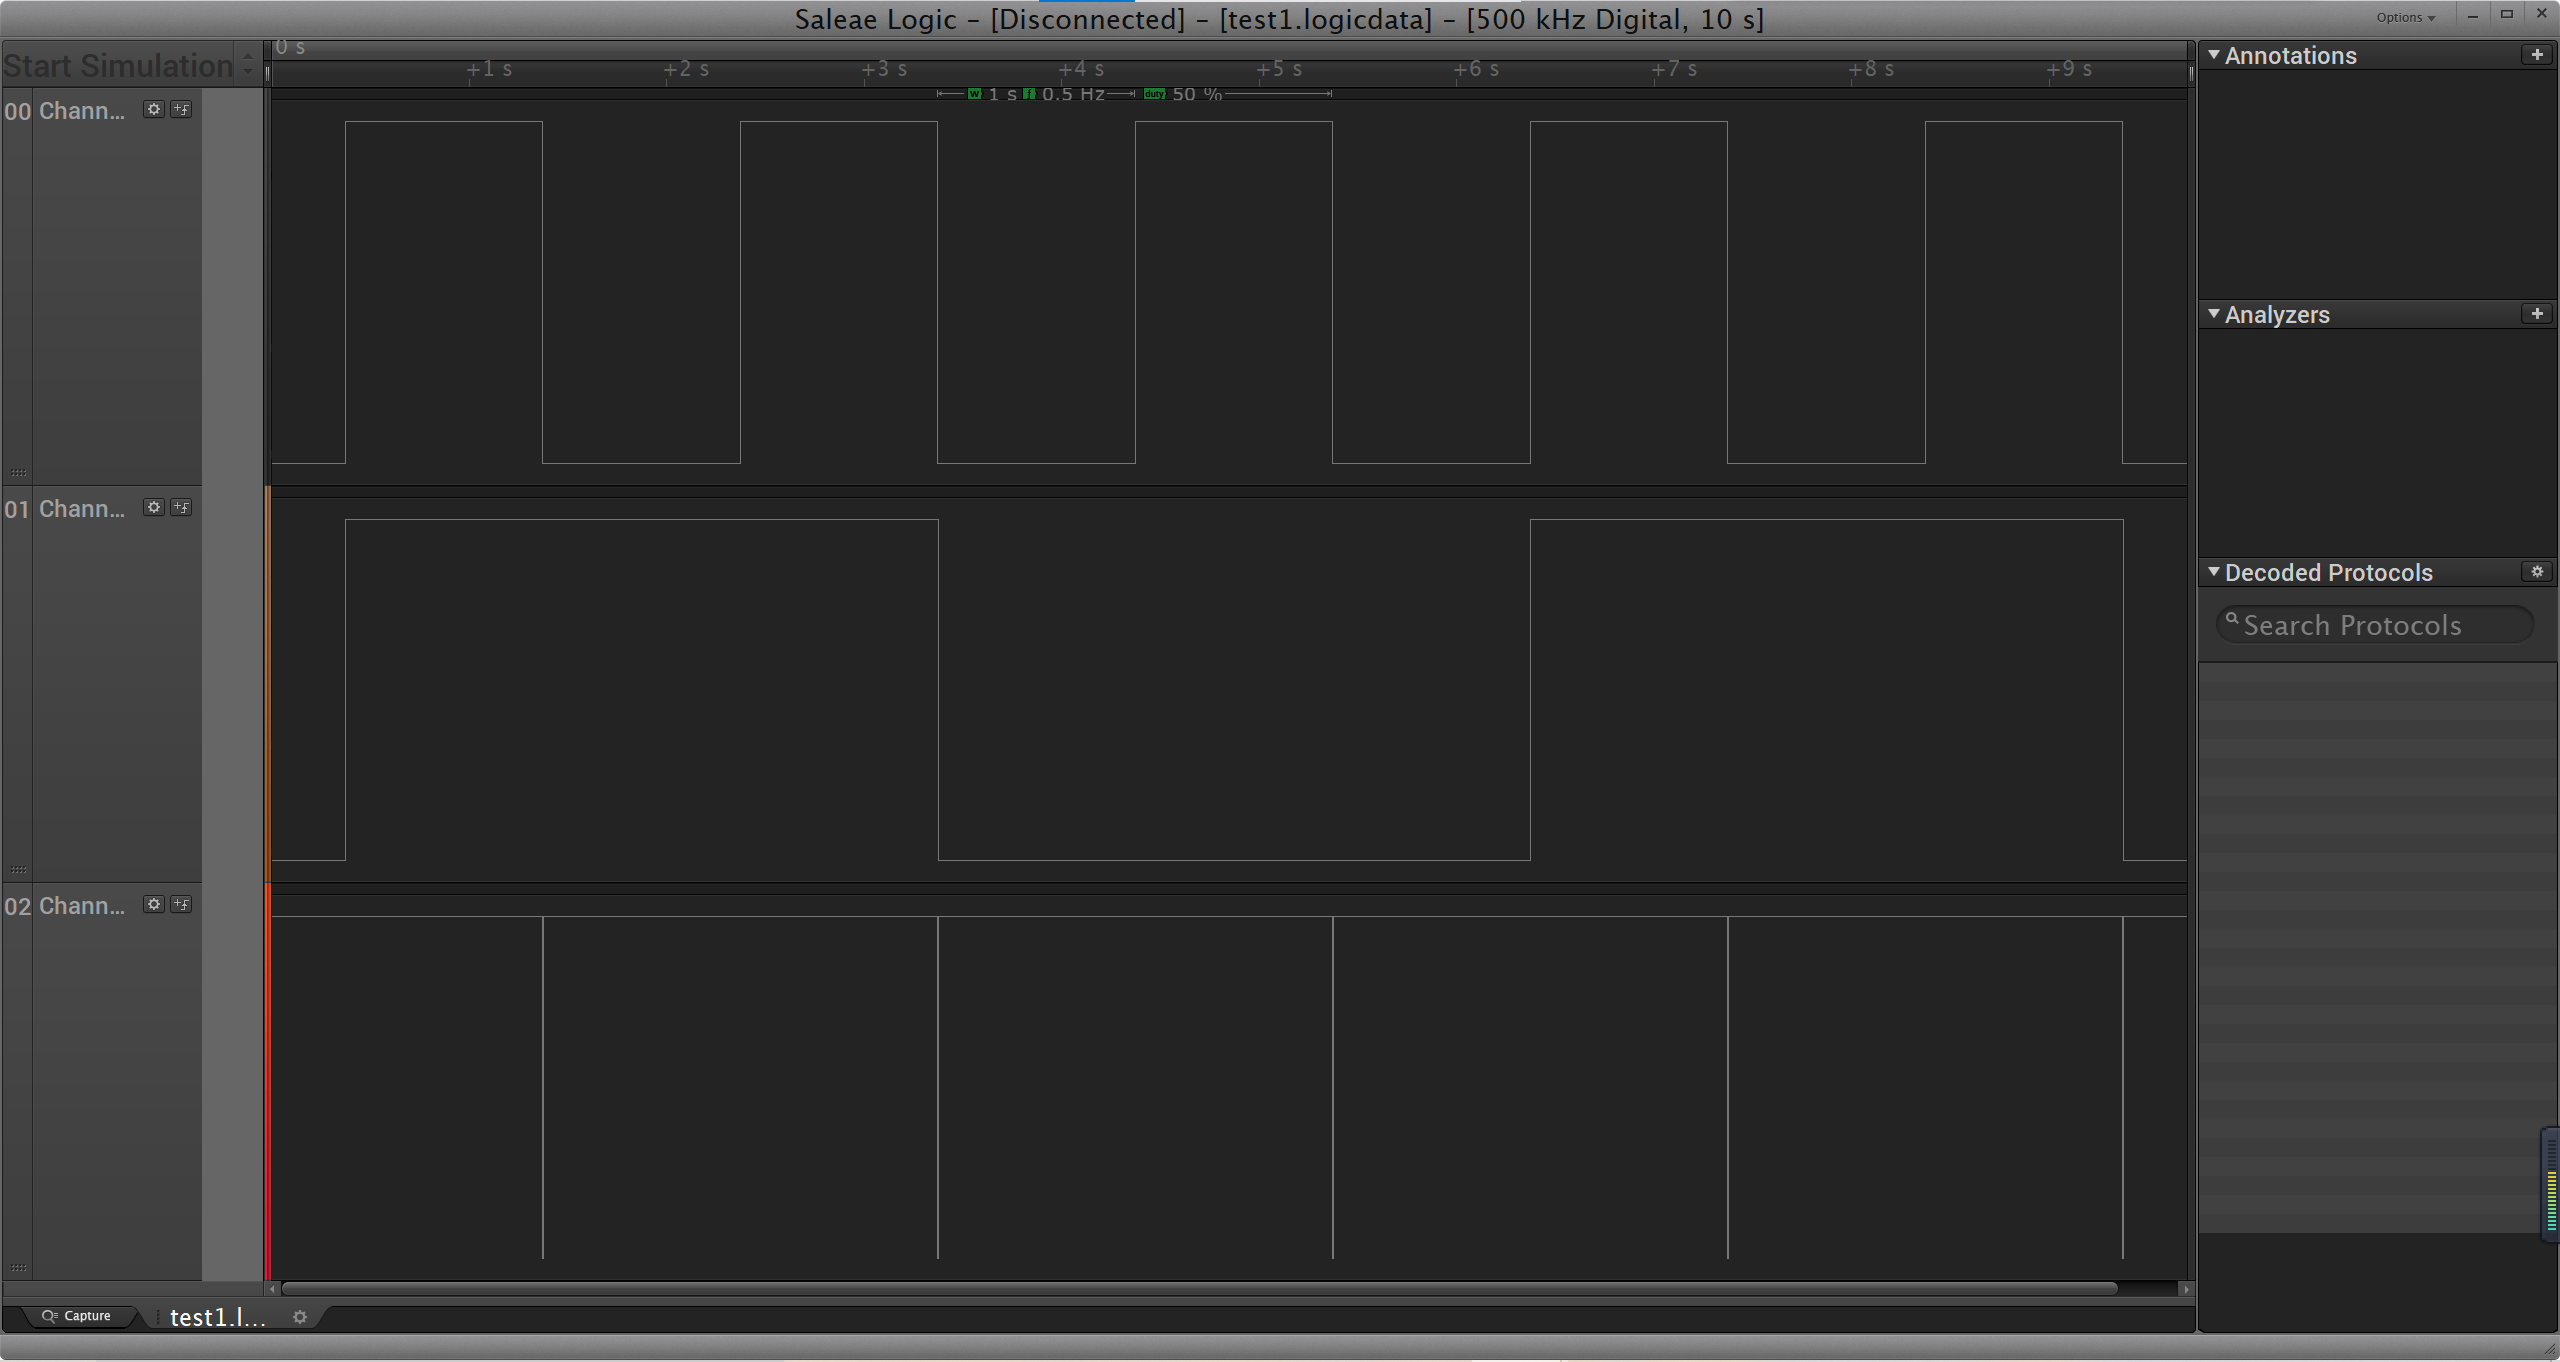The width and height of the screenshot is (2560, 1362).
Task: Click the frequency measurement icon
Action: 1029,94
